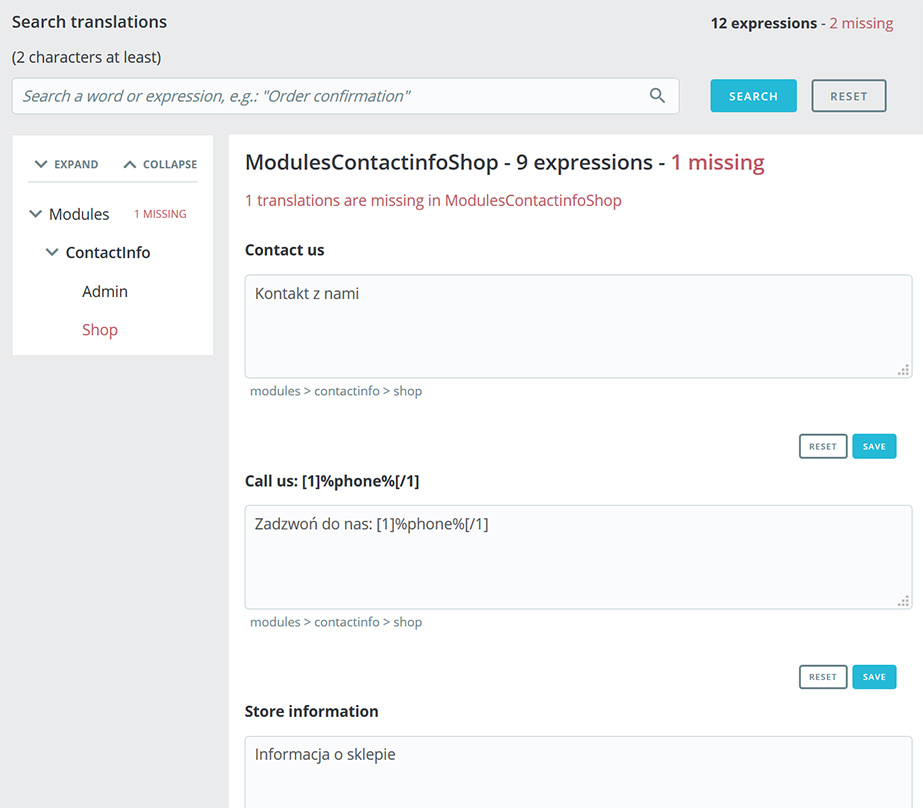Grab the resize handle of Kontakt z nami textarea

pos(904,370)
